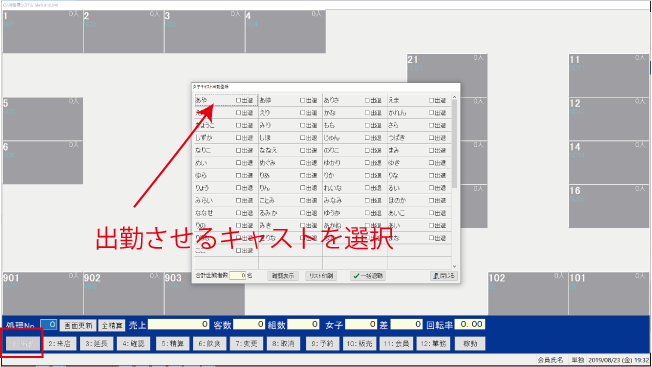The image size is (652, 367).
Task: Tick 出勤 for えま
Action: (x=432, y=101)
